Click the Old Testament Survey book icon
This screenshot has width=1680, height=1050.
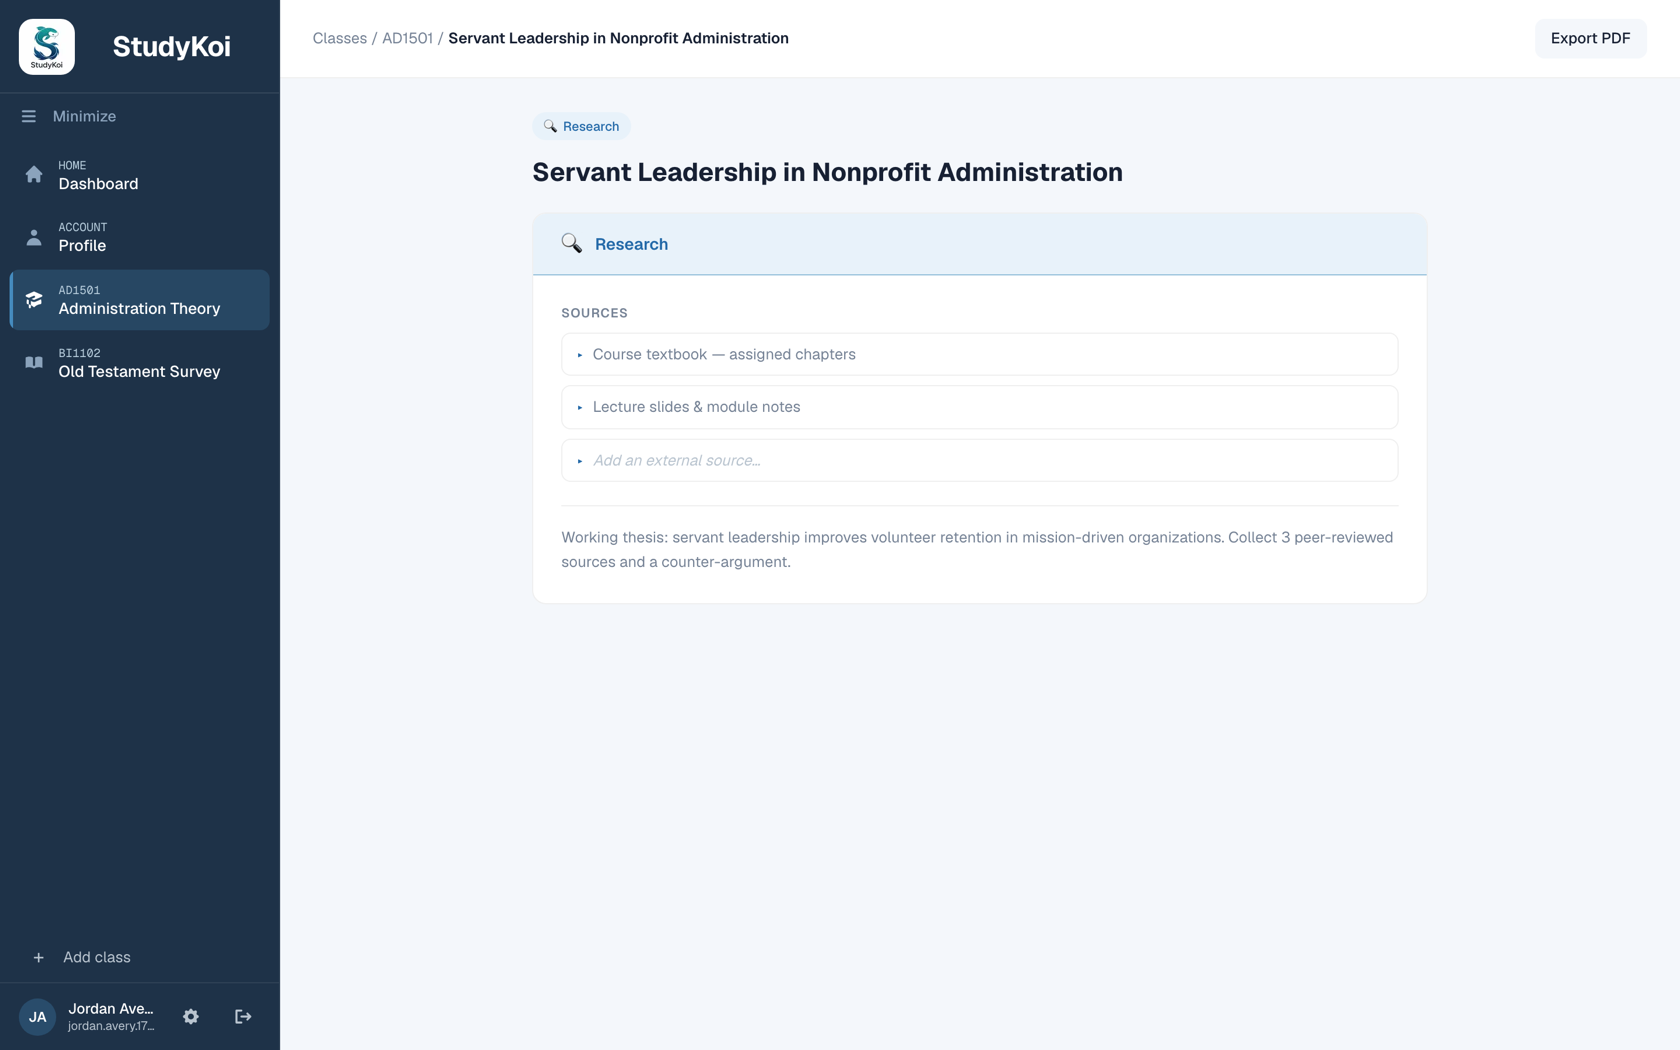pos(34,363)
